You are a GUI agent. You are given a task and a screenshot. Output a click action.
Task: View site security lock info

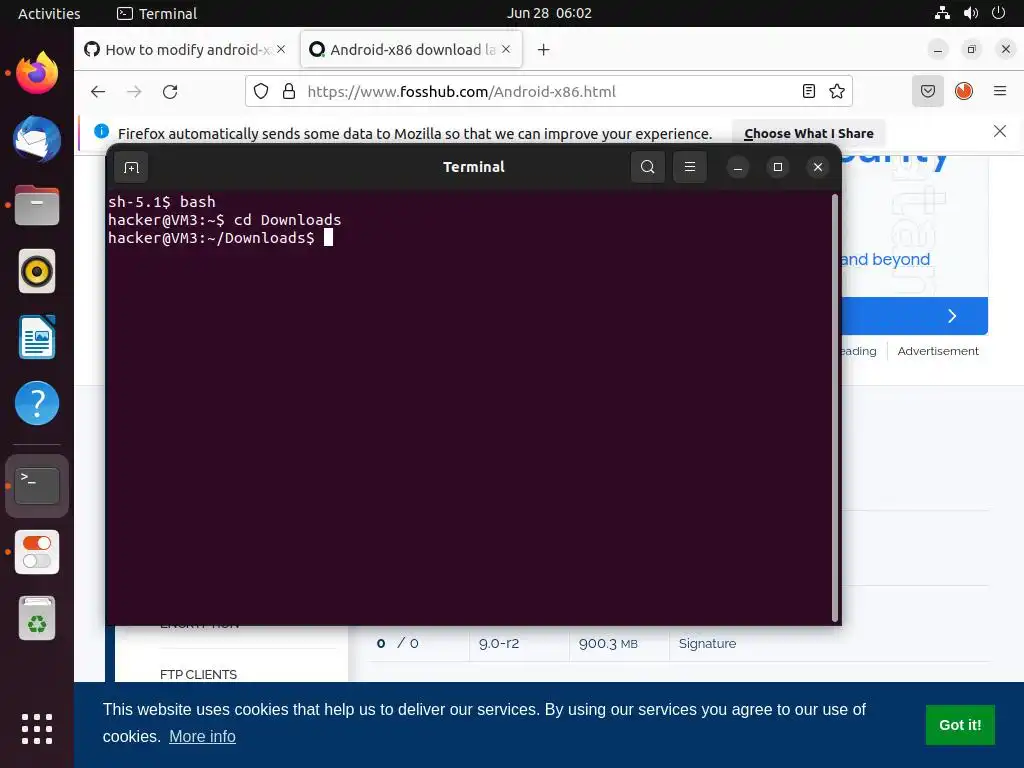click(289, 91)
